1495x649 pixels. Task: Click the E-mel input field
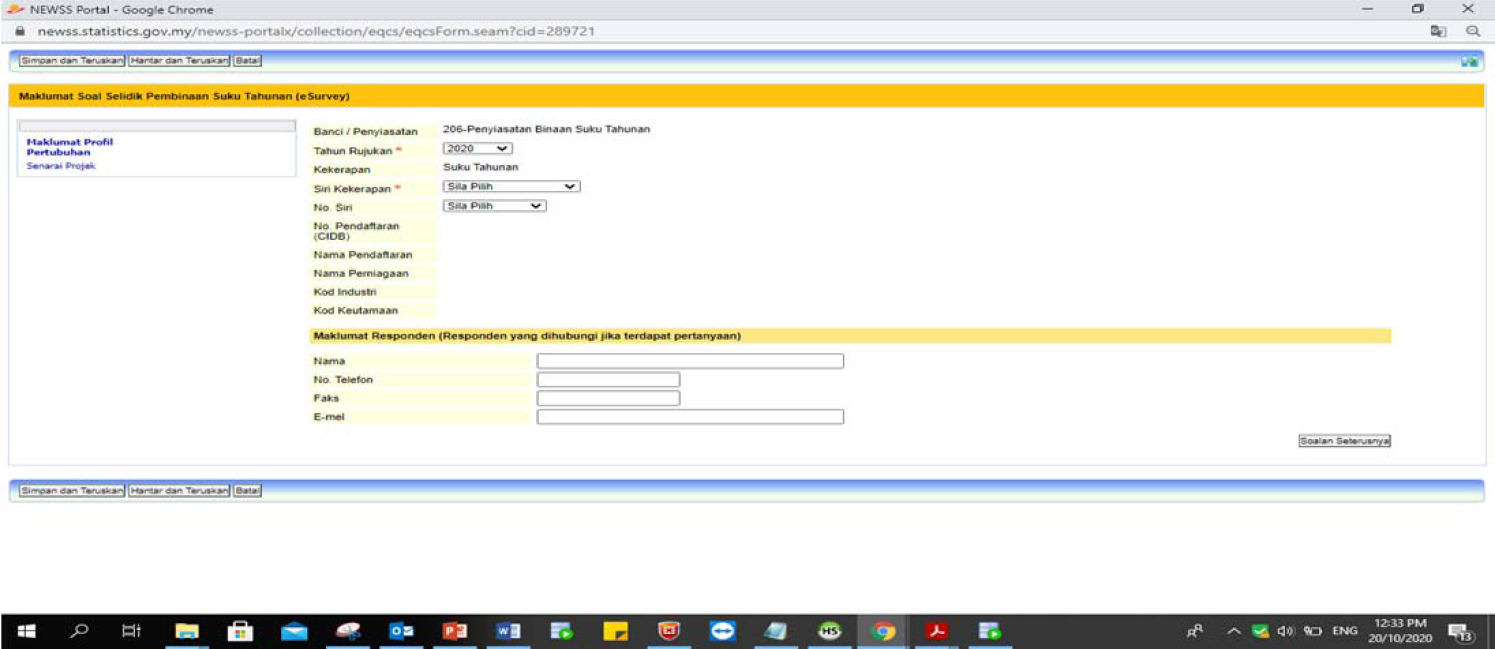tap(690, 417)
